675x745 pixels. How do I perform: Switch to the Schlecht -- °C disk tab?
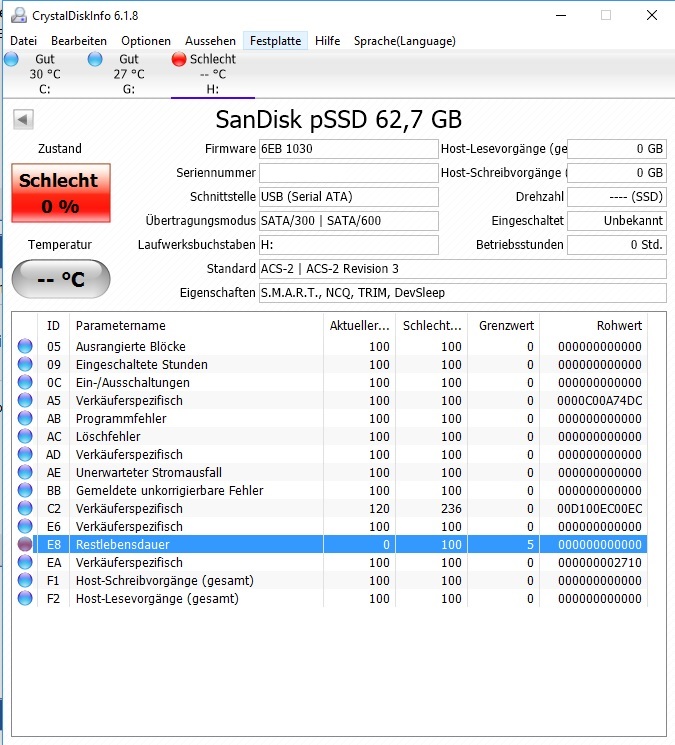(x=212, y=74)
